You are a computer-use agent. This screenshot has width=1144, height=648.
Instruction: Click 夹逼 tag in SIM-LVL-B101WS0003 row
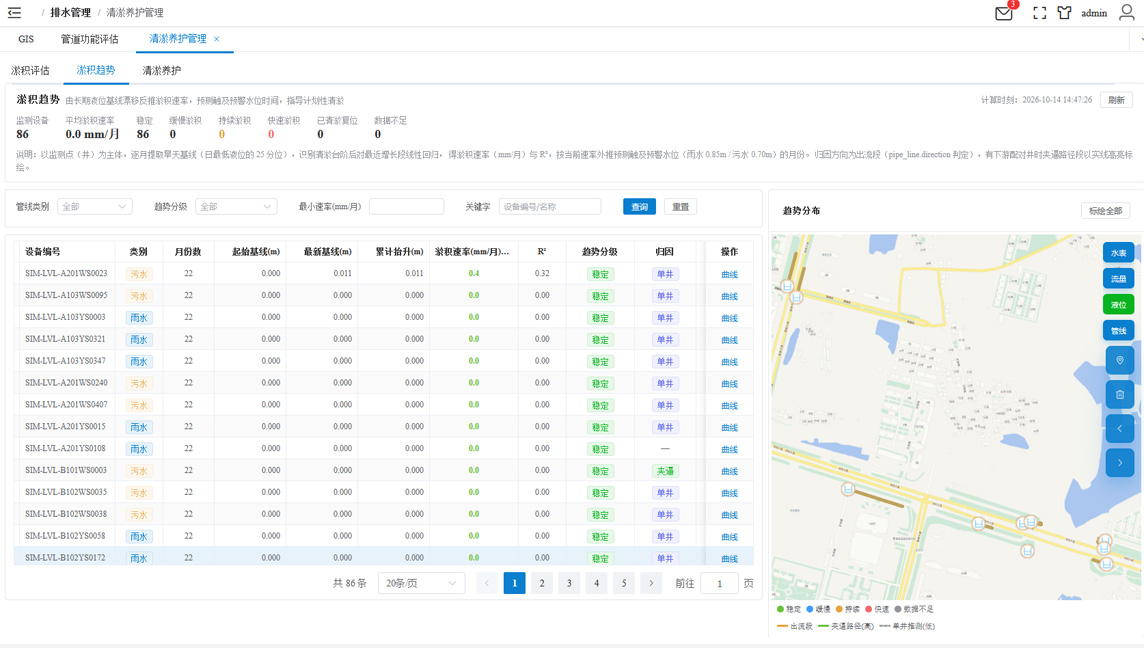(x=665, y=471)
